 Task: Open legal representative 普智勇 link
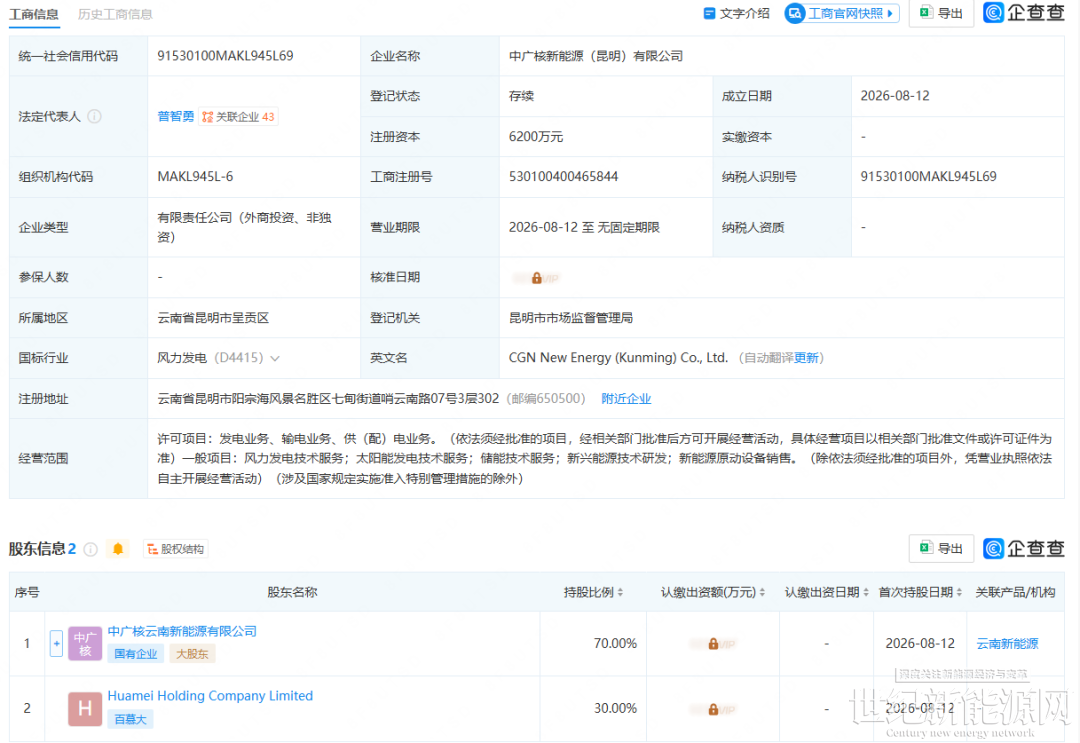point(176,116)
